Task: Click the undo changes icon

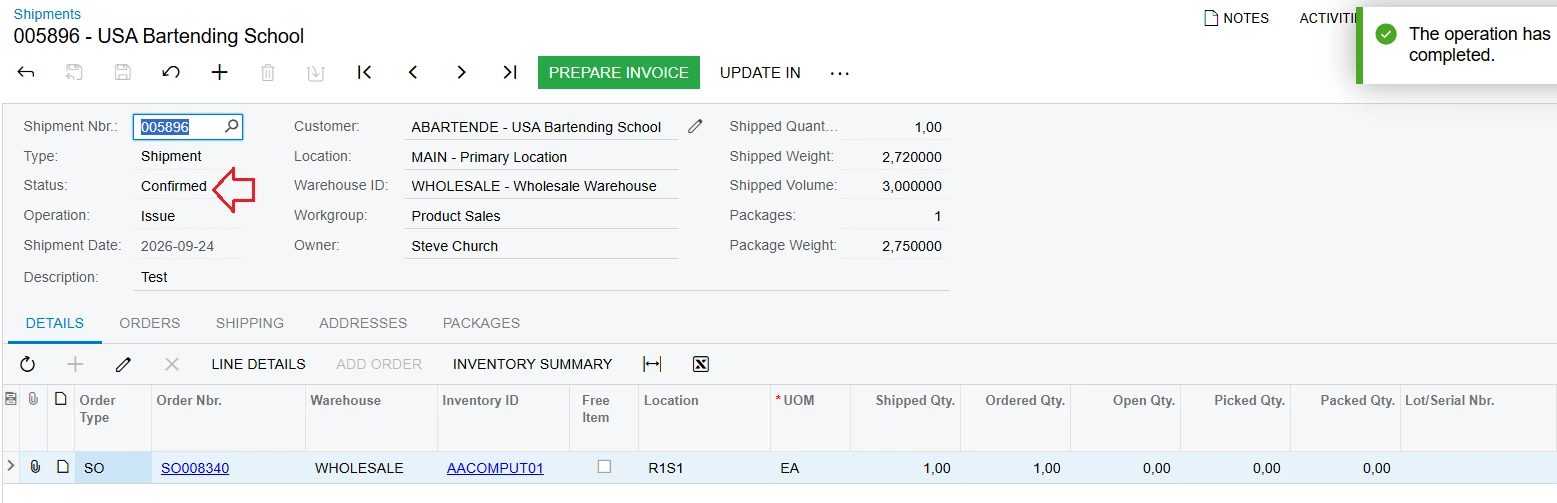Action: coord(171,72)
